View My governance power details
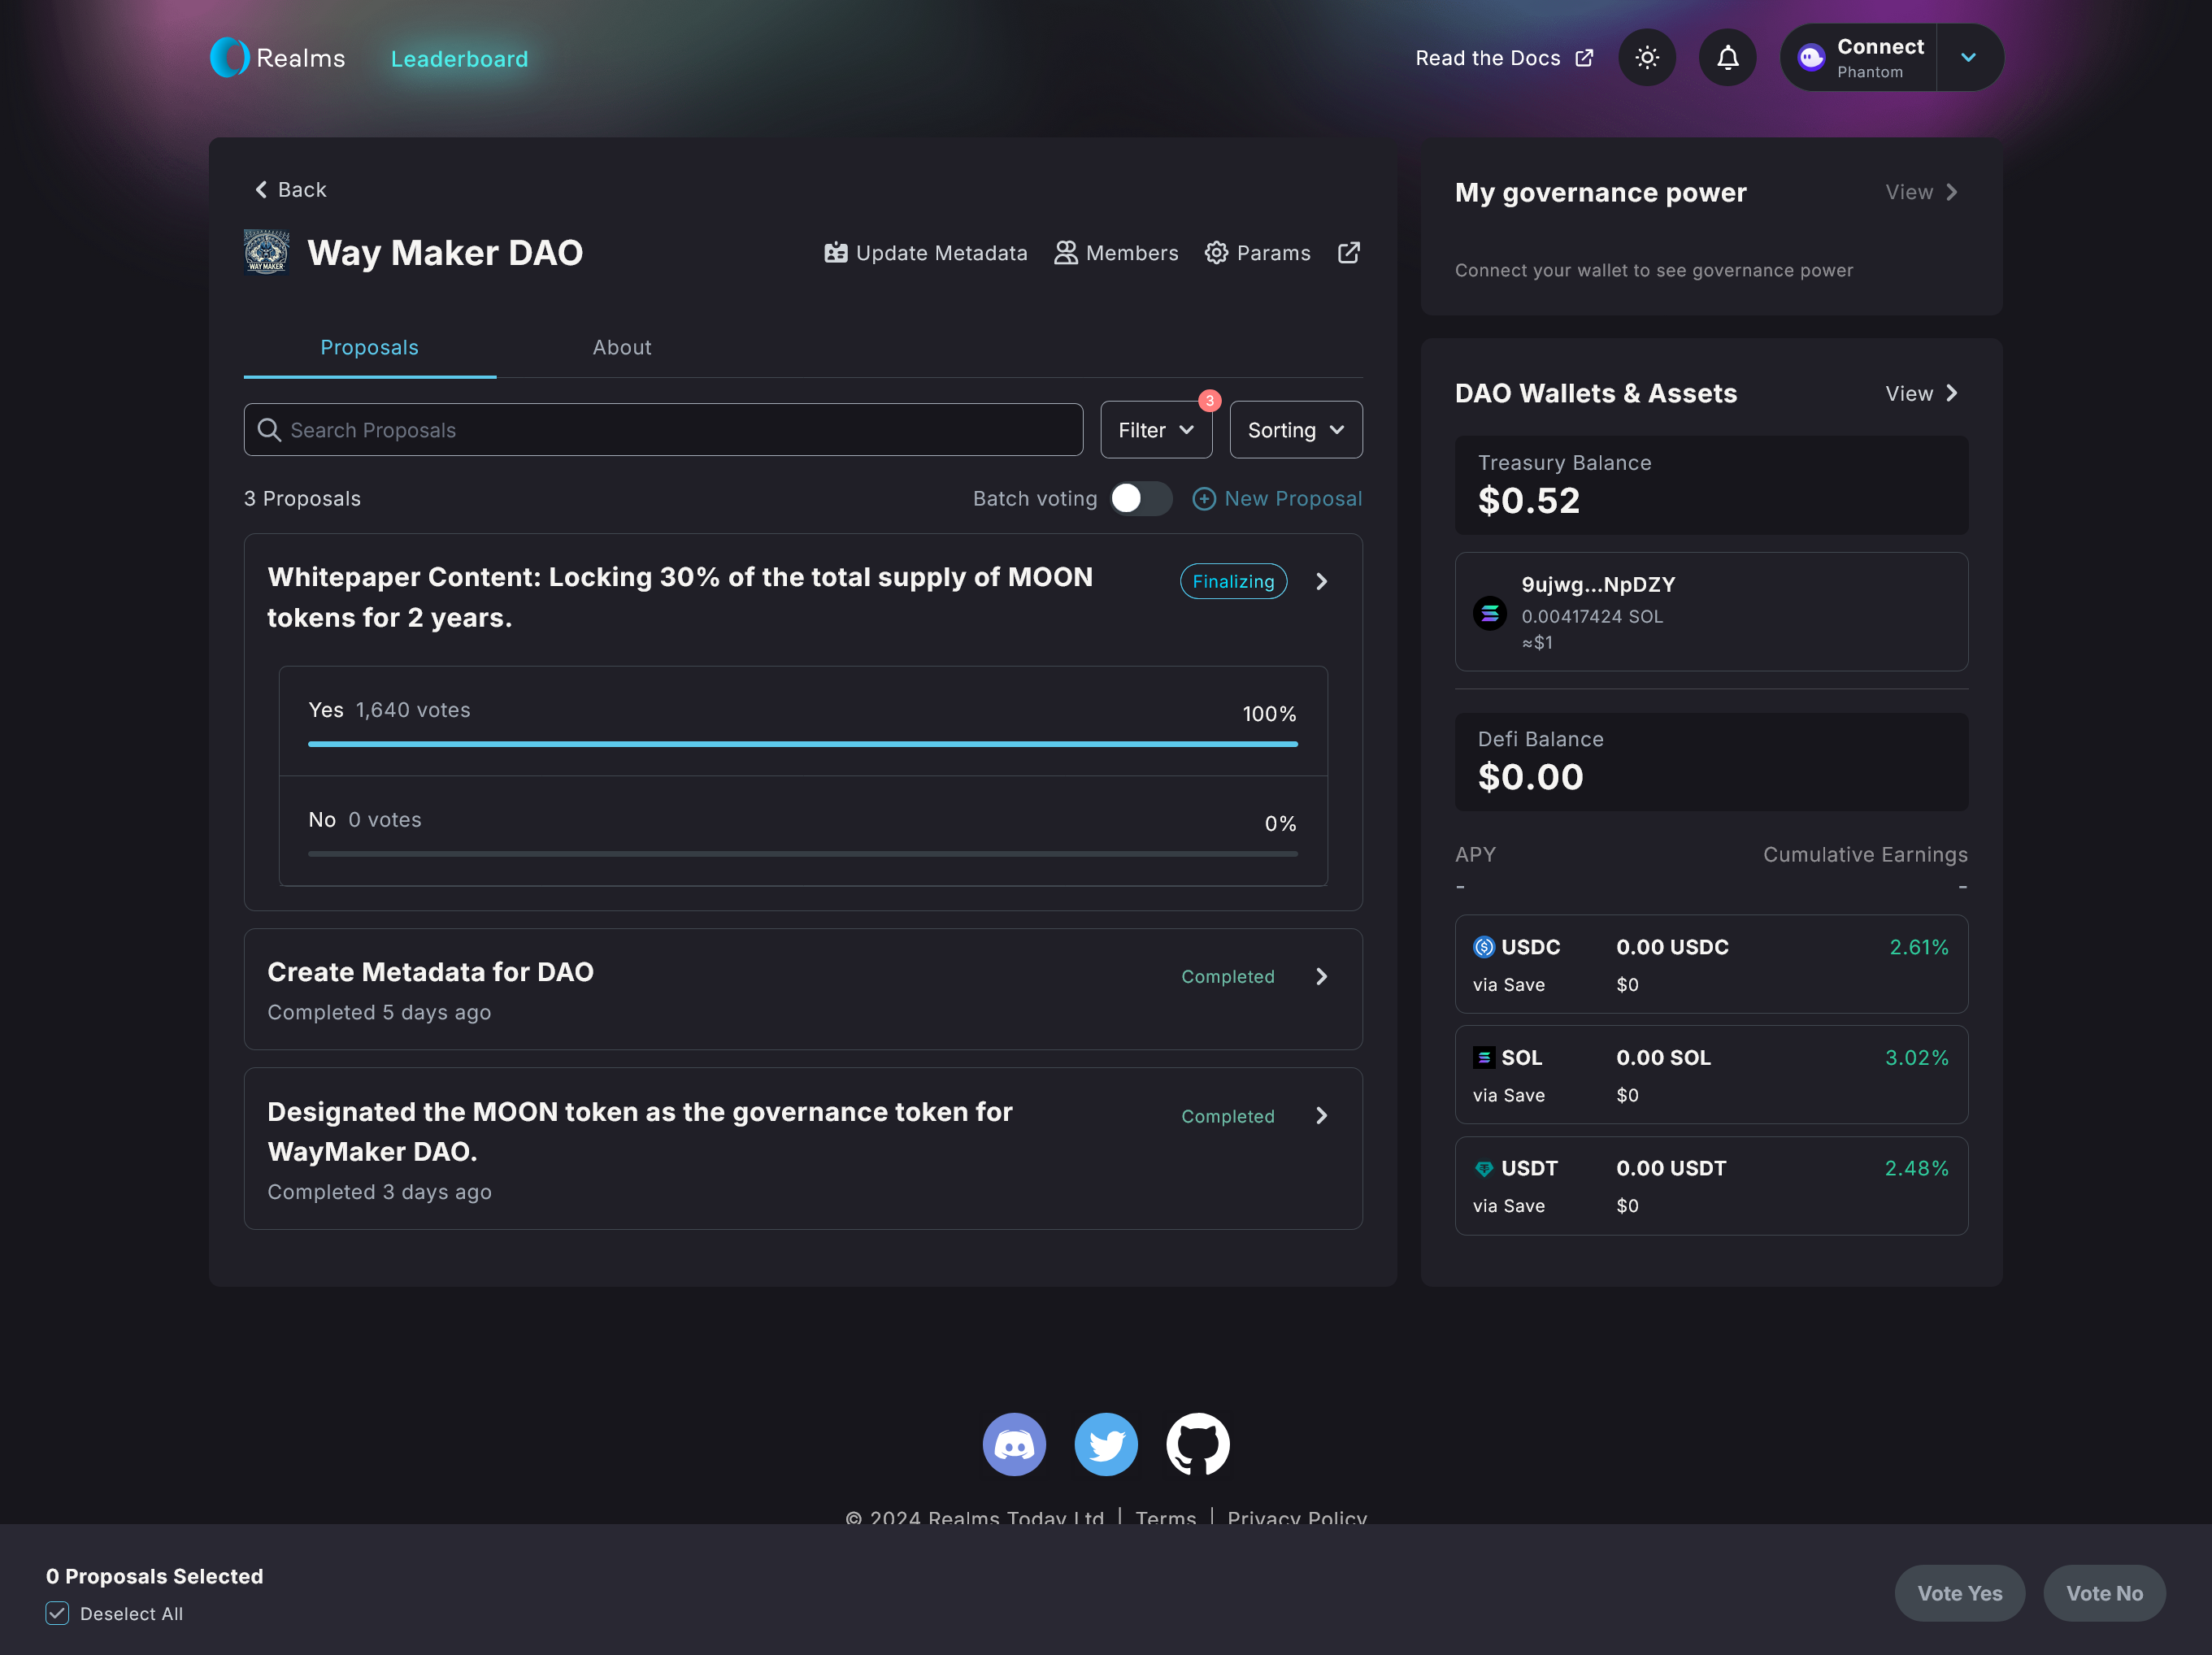The image size is (2212, 1655). (1922, 192)
